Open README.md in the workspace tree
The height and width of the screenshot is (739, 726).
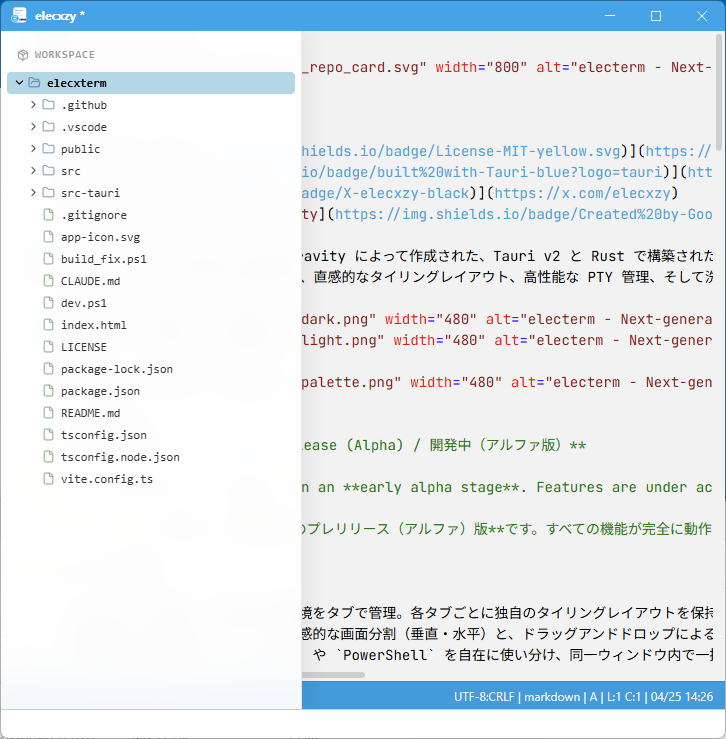click(x=91, y=413)
